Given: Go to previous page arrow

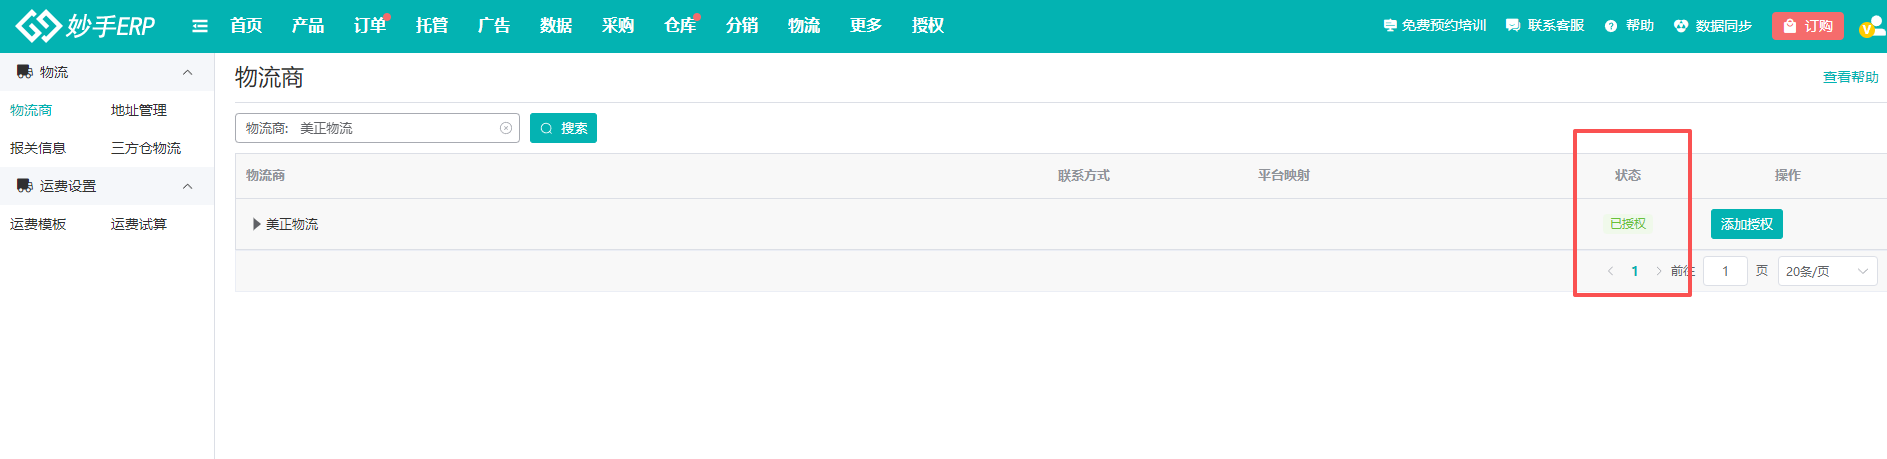Looking at the screenshot, I should click(x=1610, y=271).
